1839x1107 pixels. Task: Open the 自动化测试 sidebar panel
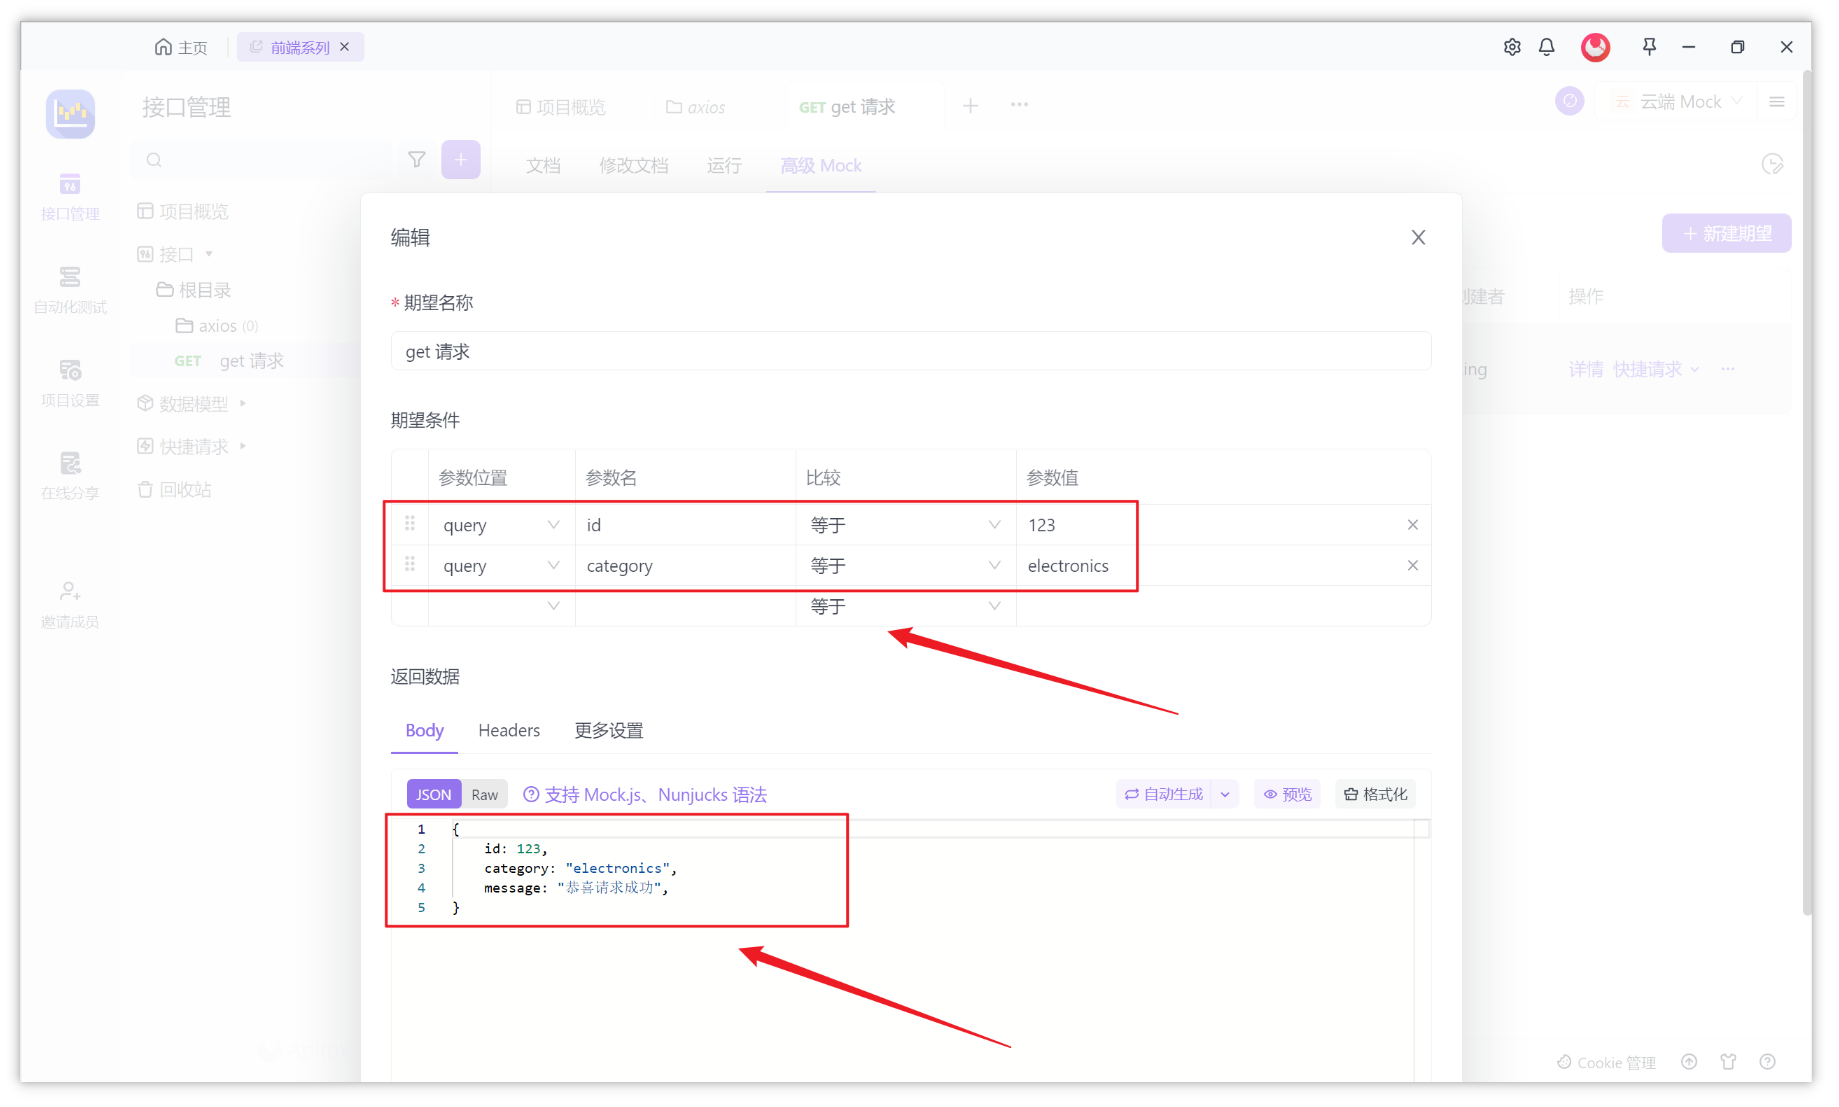(x=69, y=290)
